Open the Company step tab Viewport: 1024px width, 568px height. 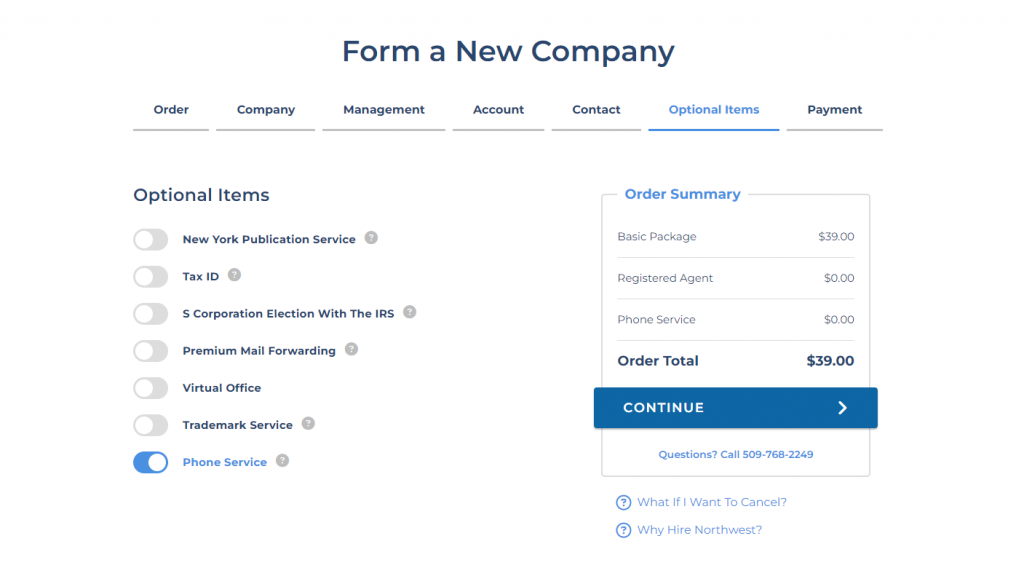click(x=266, y=110)
